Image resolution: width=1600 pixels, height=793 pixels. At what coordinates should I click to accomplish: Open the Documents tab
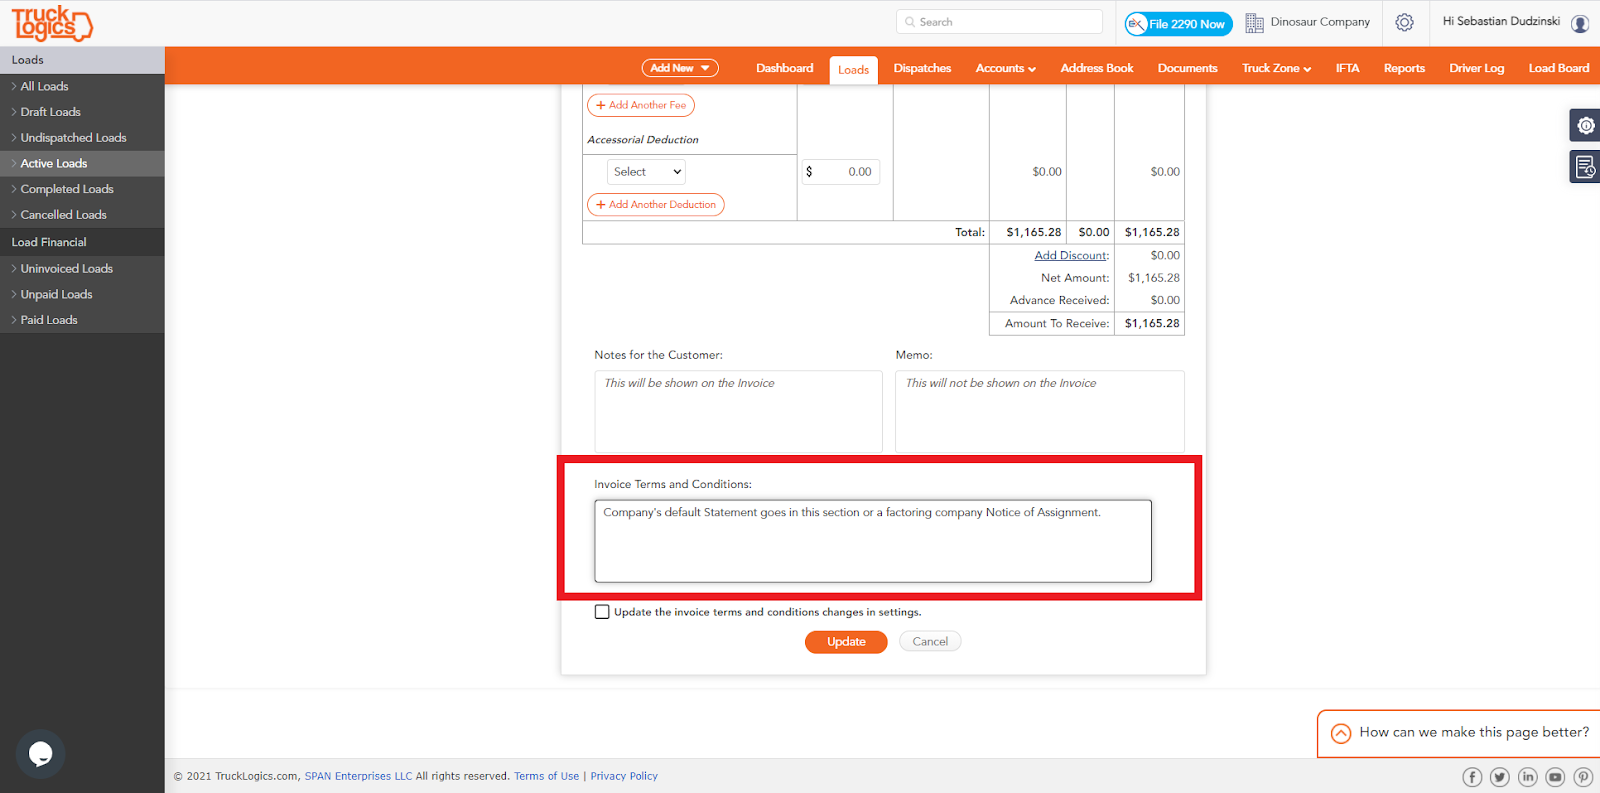(1187, 68)
